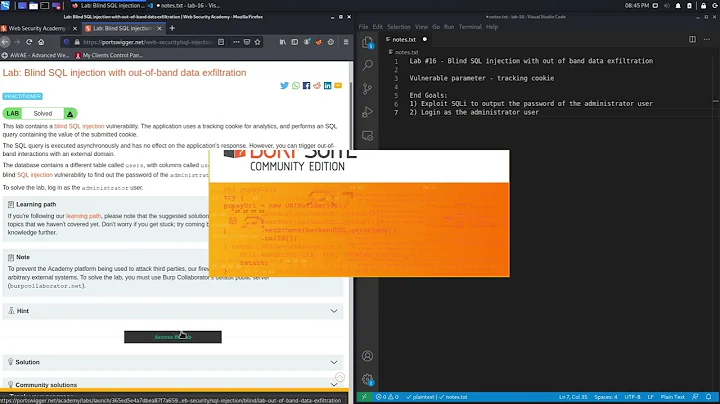Click the FoxyProxy extension icon
Viewport: 720px width, 404px height.
tap(319, 42)
